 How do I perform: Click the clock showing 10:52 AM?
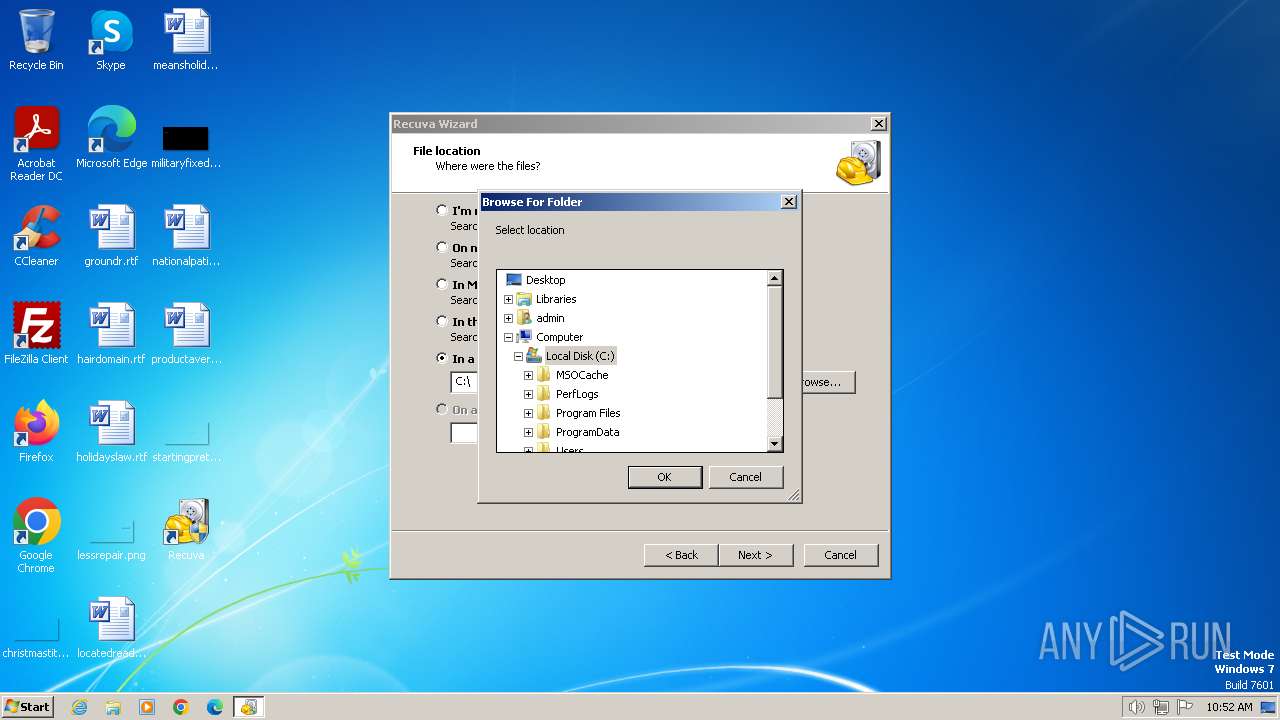[x=1229, y=707]
